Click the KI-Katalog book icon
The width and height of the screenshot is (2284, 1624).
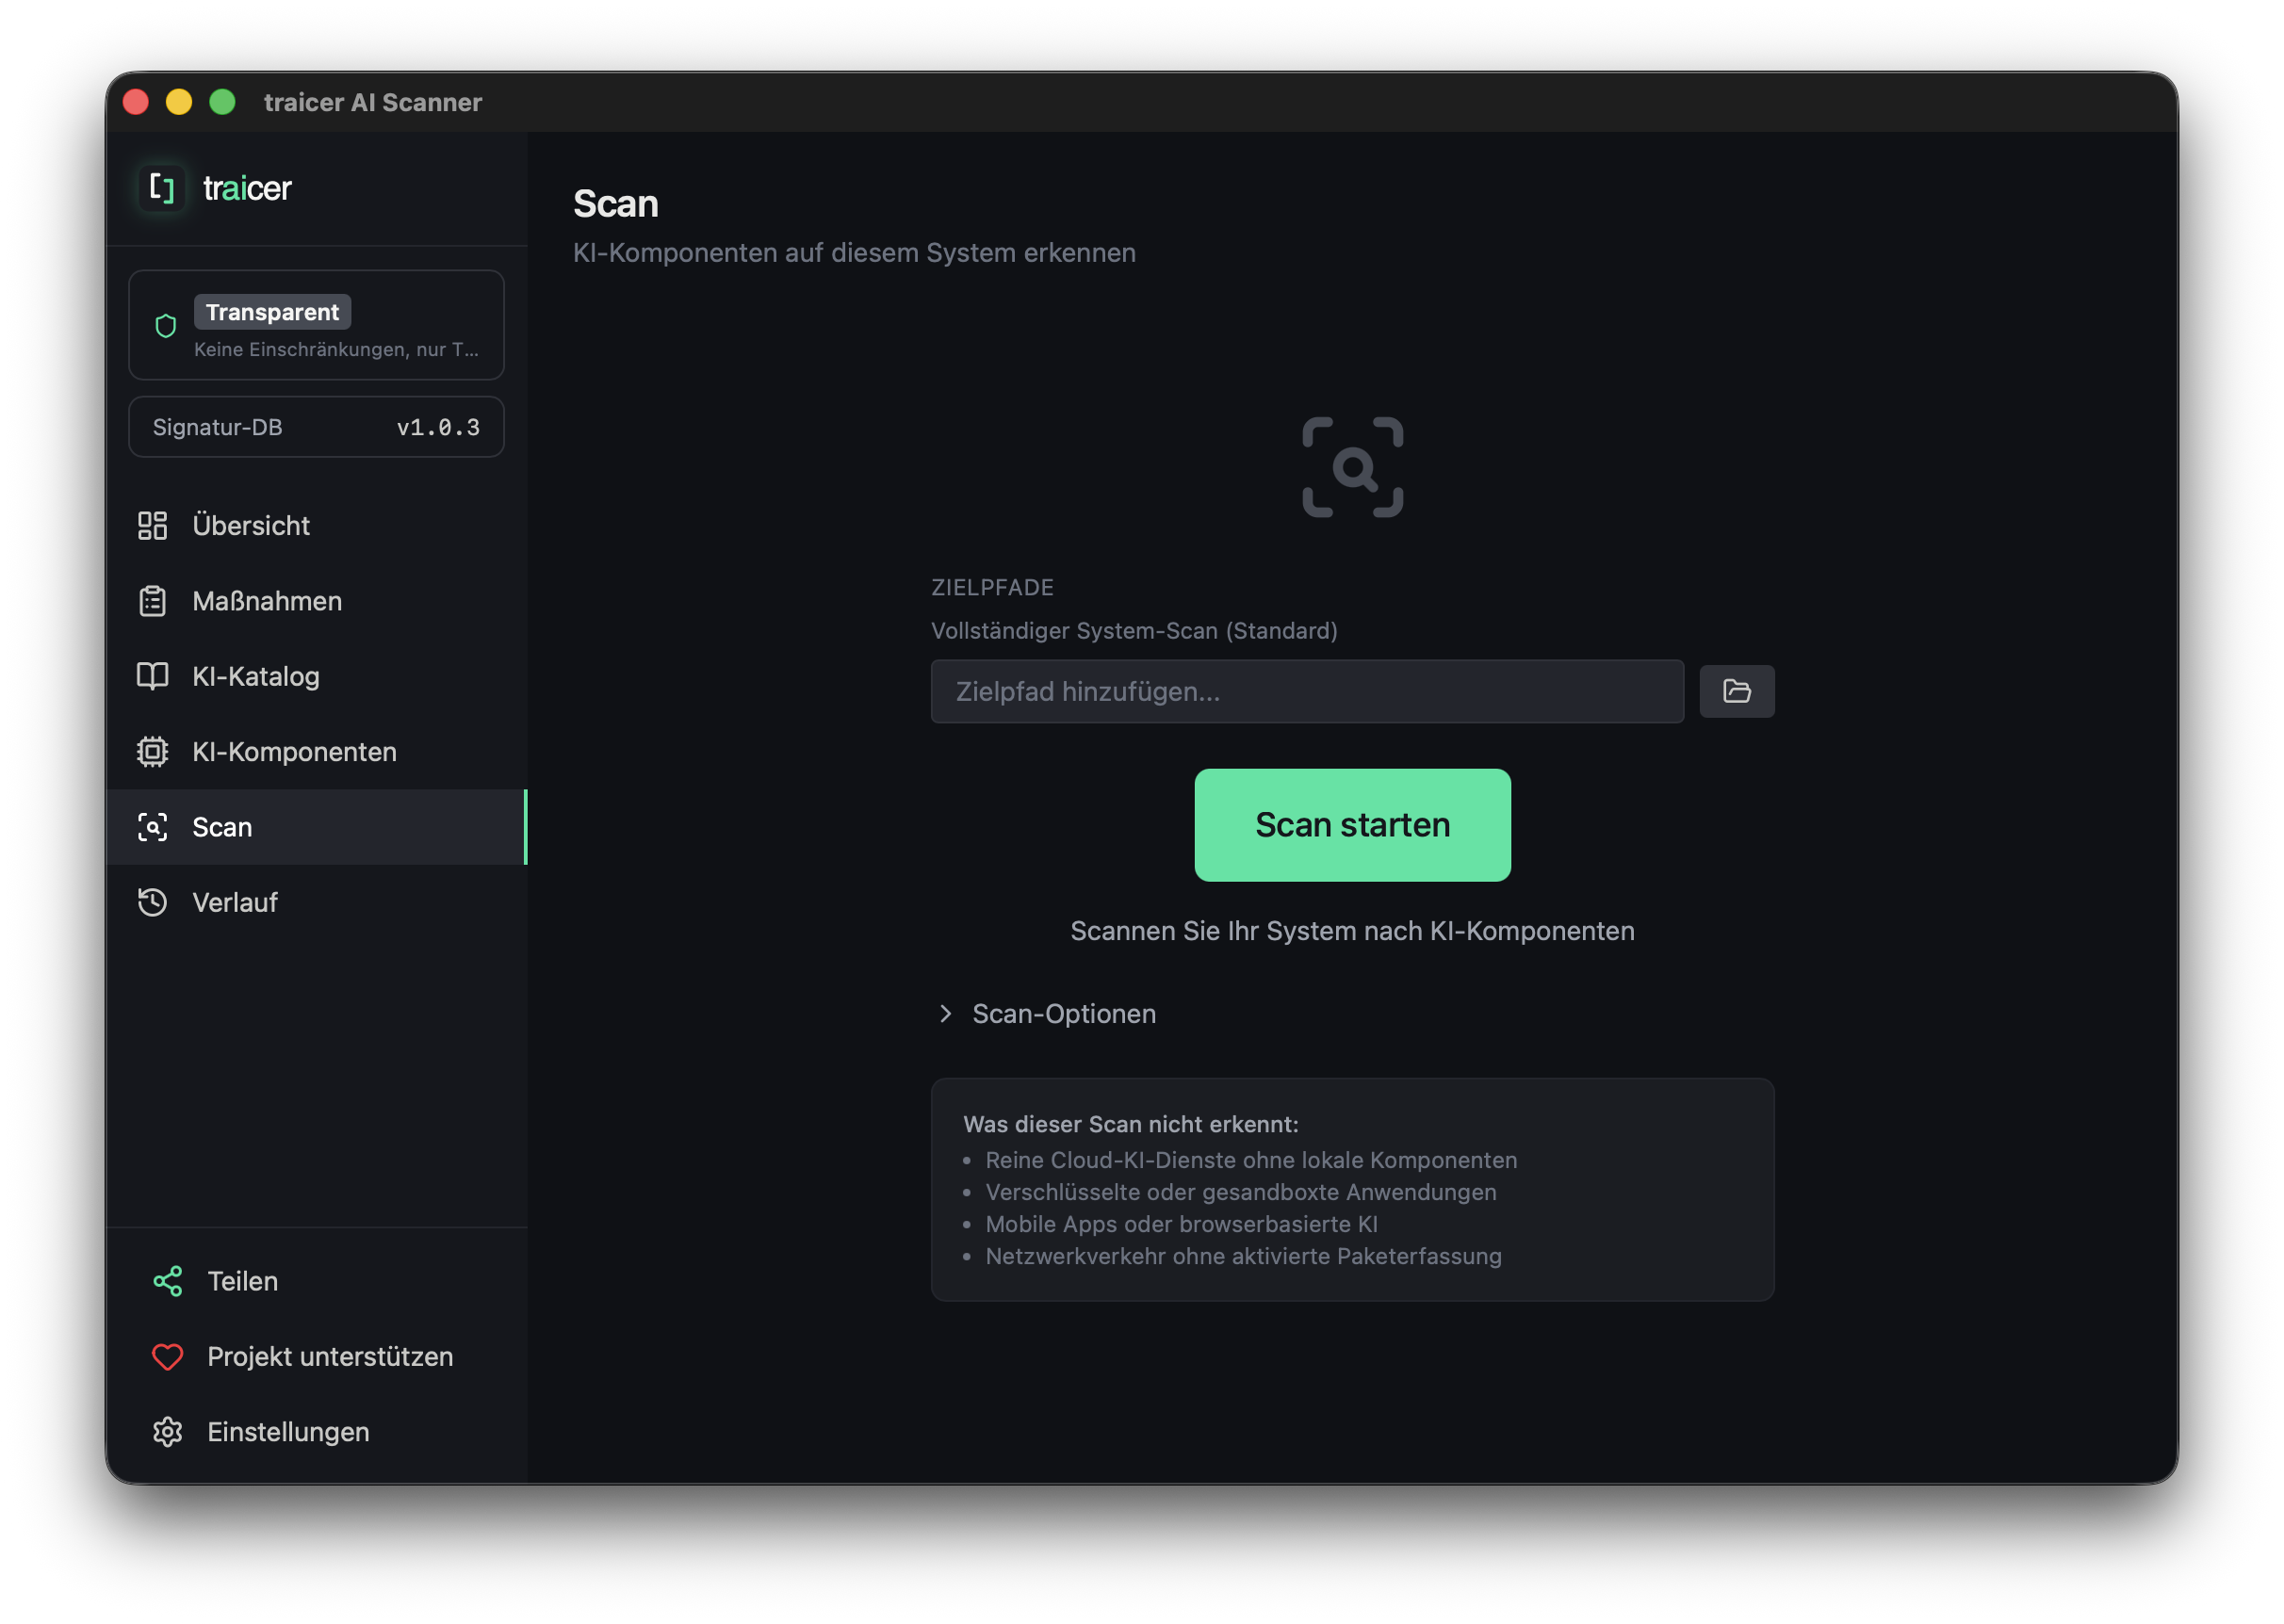(152, 677)
